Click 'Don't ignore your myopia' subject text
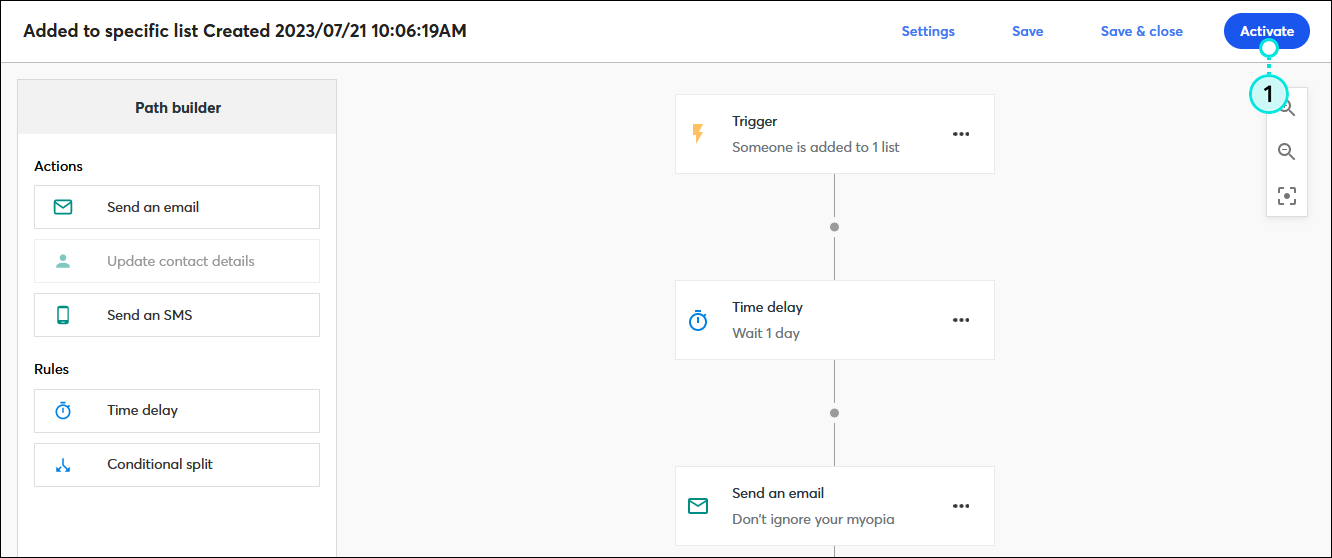This screenshot has width=1332, height=558. pyautogui.click(x=813, y=519)
